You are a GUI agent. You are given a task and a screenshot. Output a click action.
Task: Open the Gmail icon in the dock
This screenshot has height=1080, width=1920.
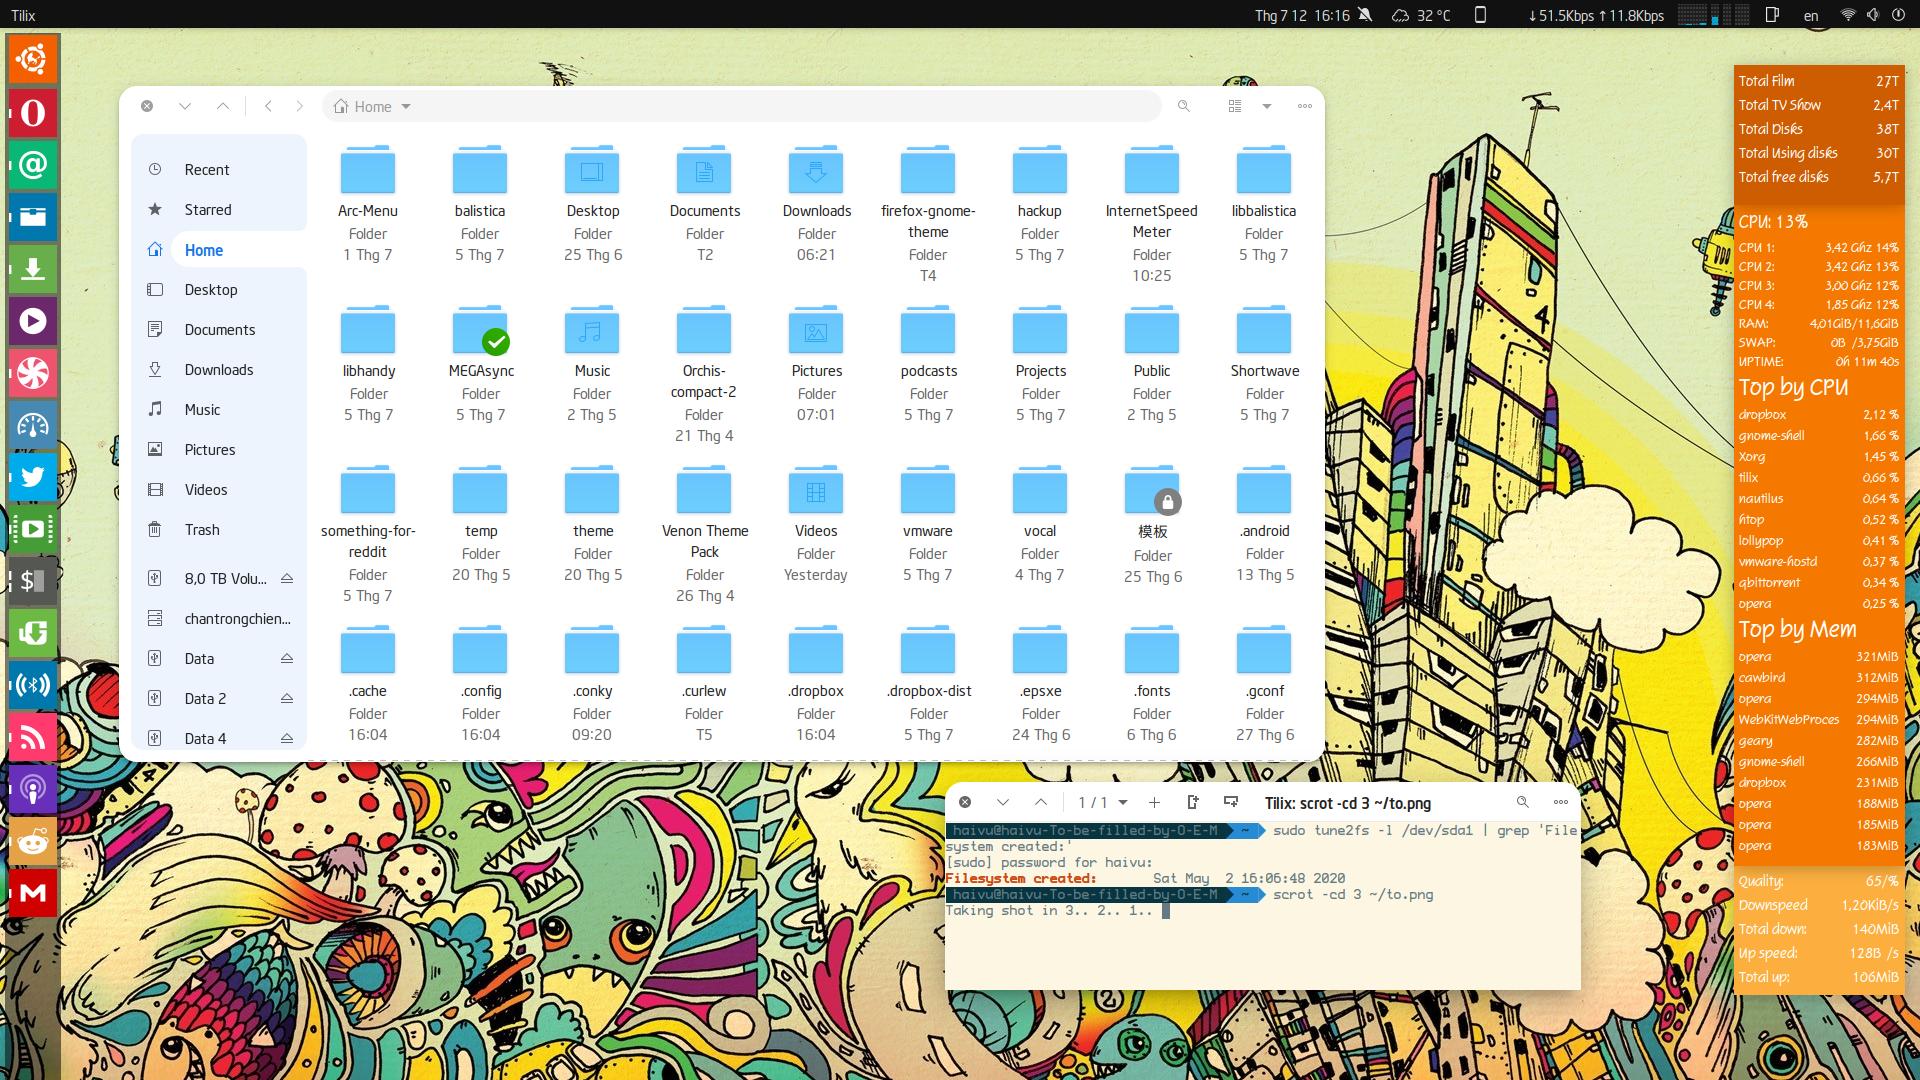[33, 893]
